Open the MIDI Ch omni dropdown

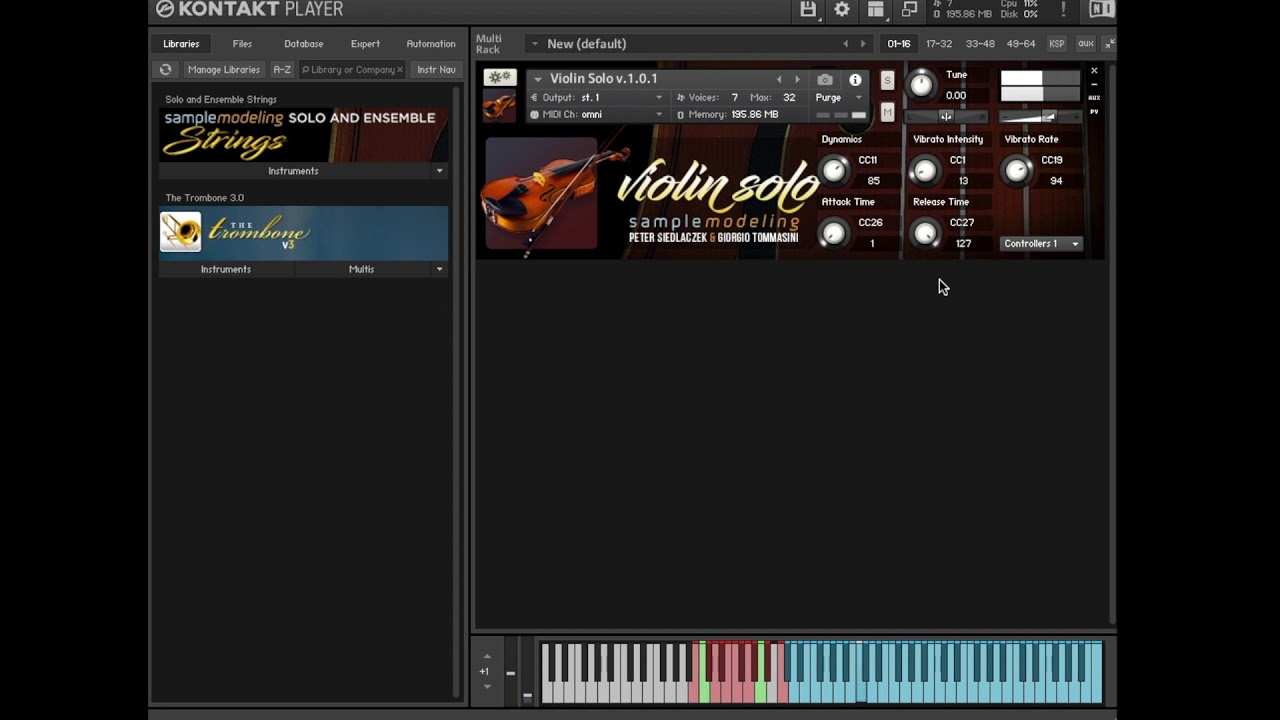pos(597,115)
